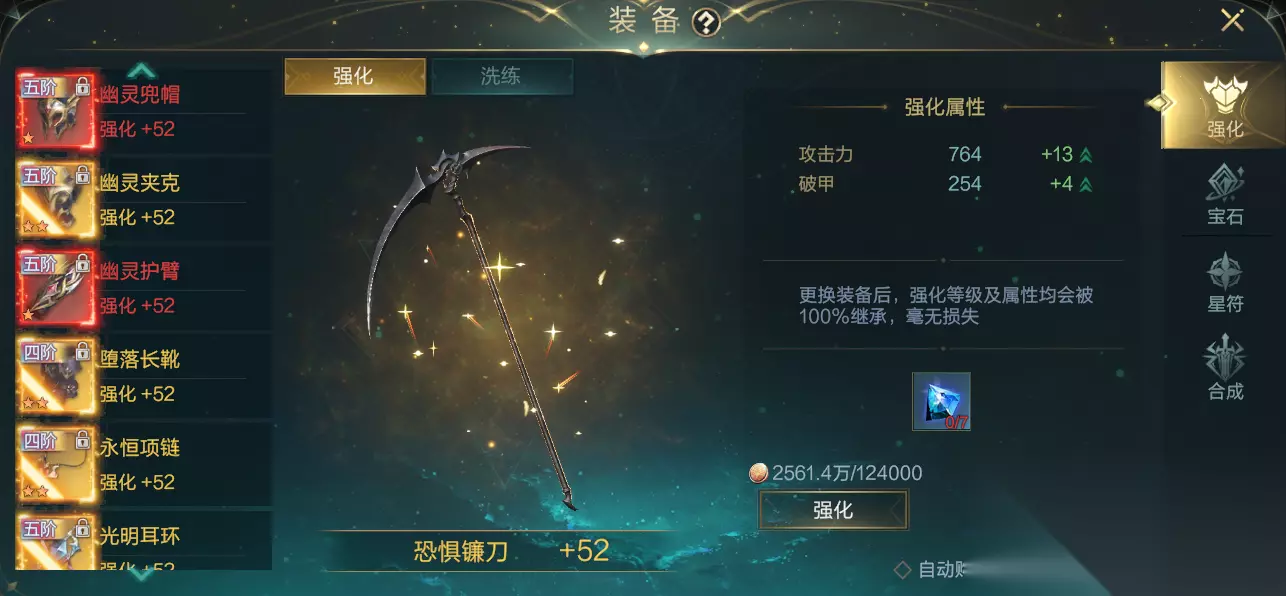Select the 幽灵护臂 armguard icon
The height and width of the screenshot is (596, 1286).
[x=56, y=287]
